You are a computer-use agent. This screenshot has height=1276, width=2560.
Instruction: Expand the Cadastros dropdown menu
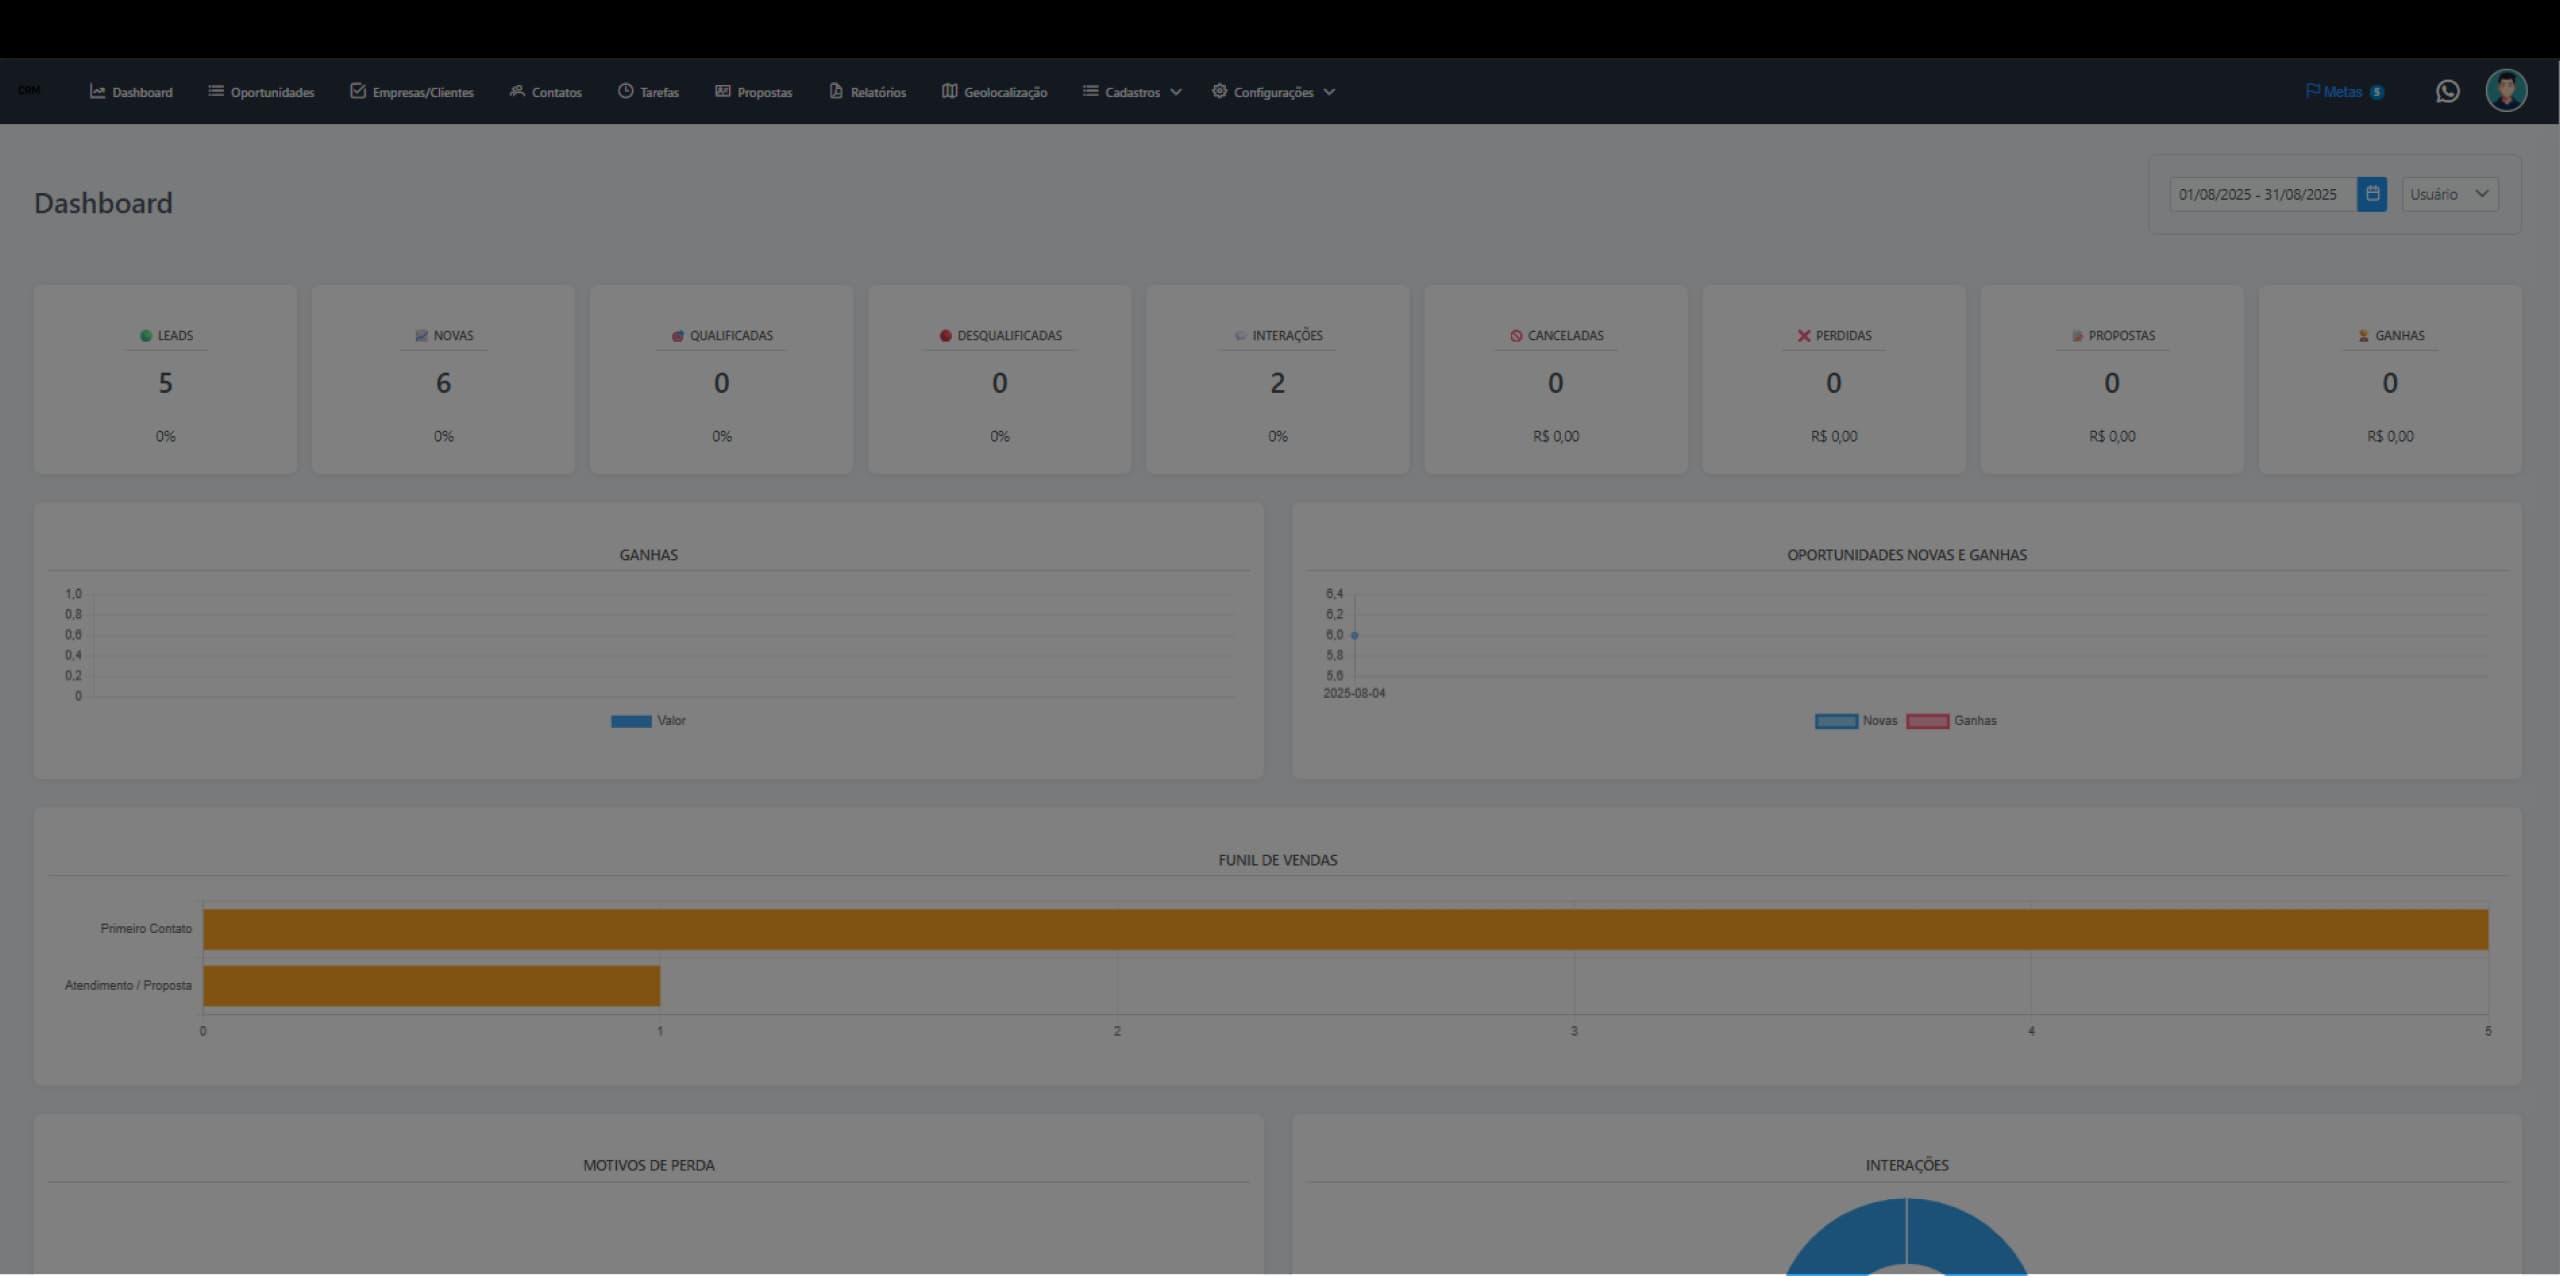(x=1131, y=91)
